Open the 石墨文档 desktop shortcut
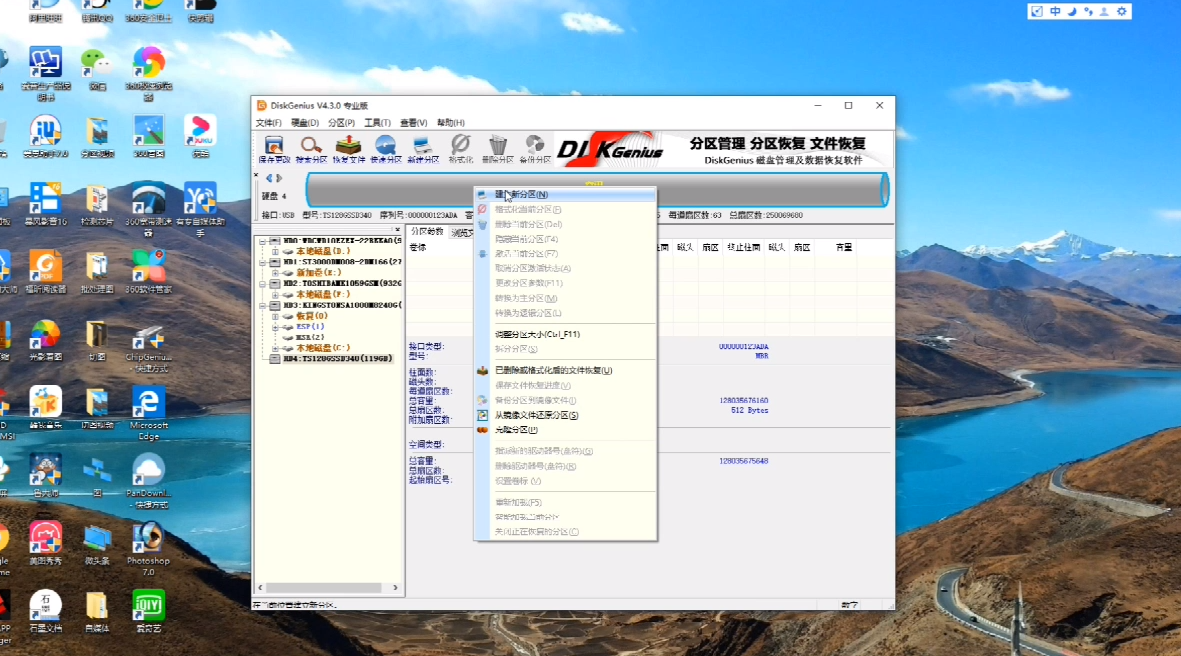 (45, 612)
